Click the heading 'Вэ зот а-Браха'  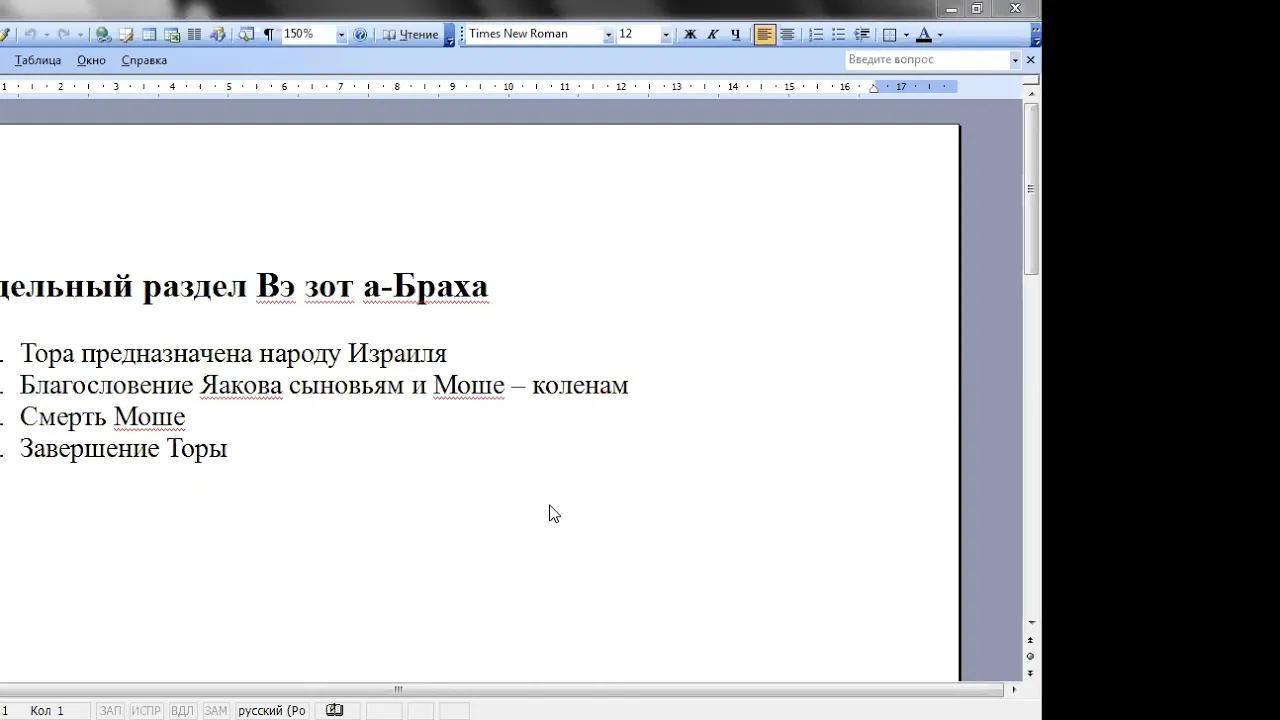coord(372,286)
